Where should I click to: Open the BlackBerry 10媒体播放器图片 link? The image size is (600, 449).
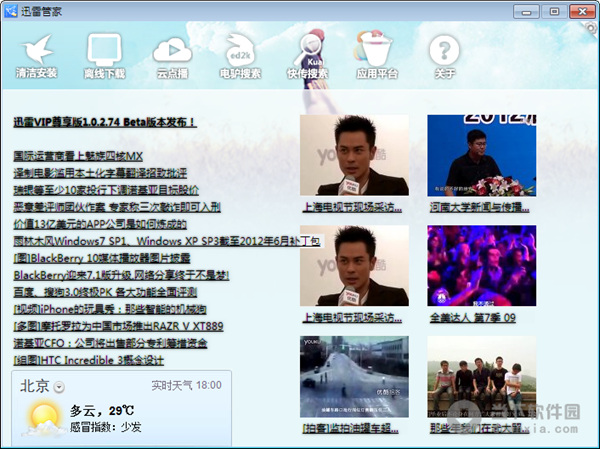(102, 258)
